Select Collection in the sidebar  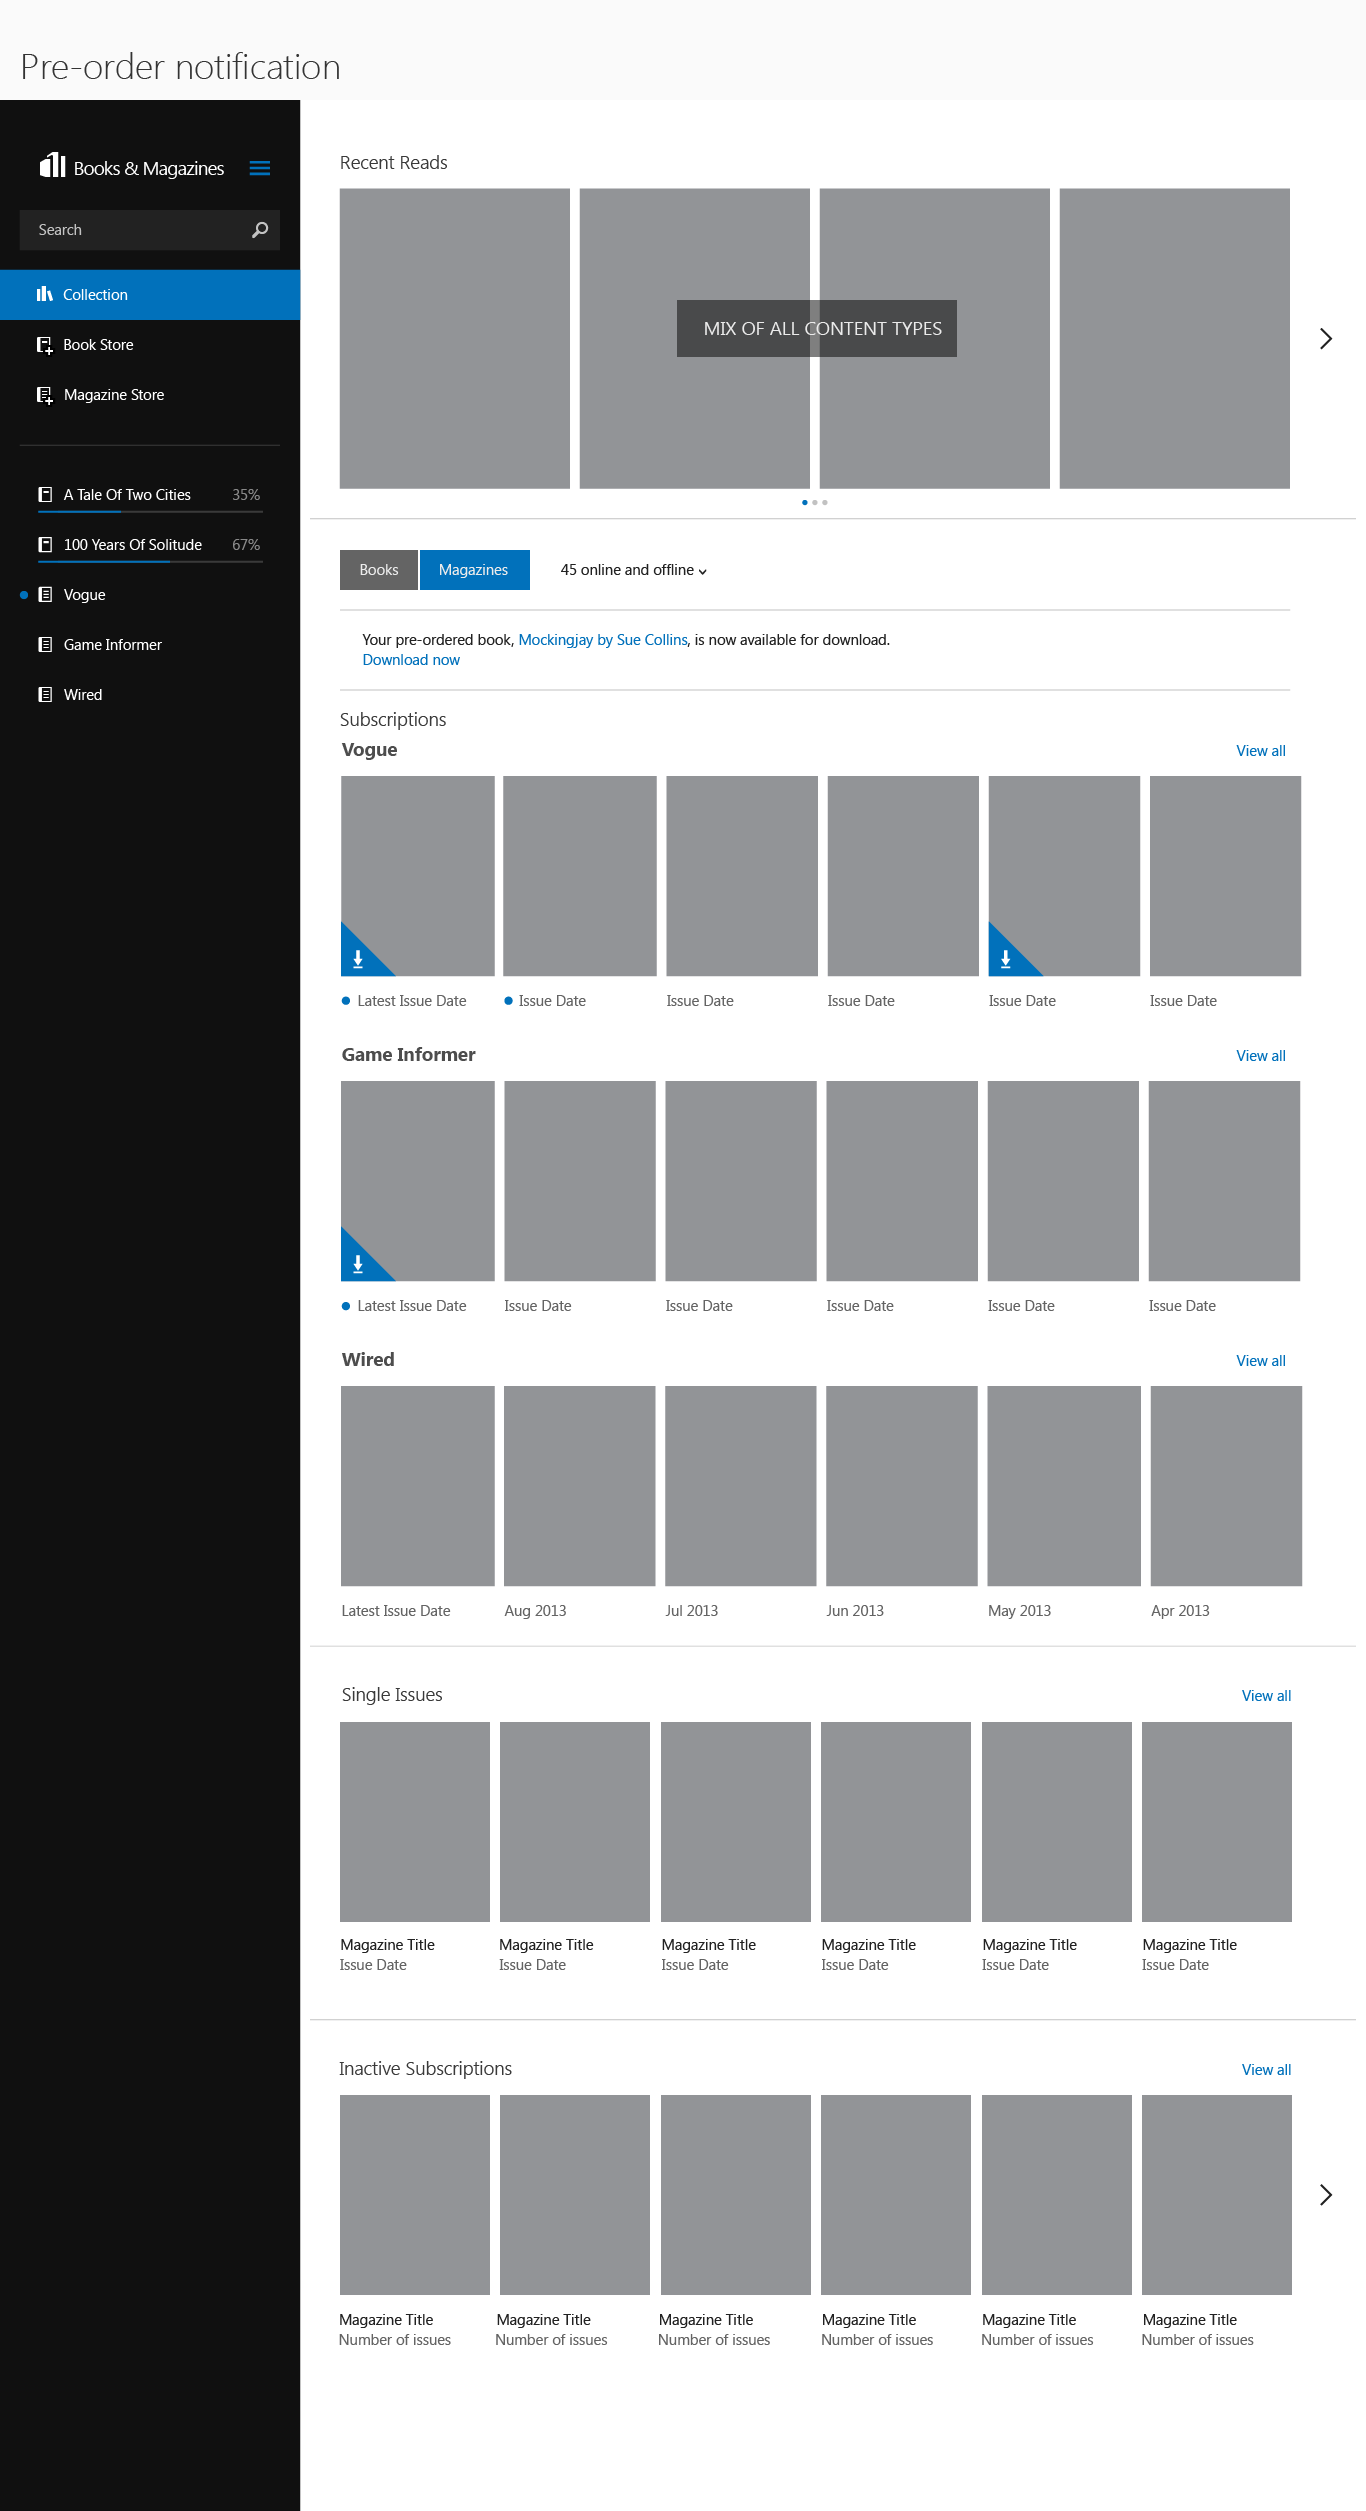tap(150, 295)
